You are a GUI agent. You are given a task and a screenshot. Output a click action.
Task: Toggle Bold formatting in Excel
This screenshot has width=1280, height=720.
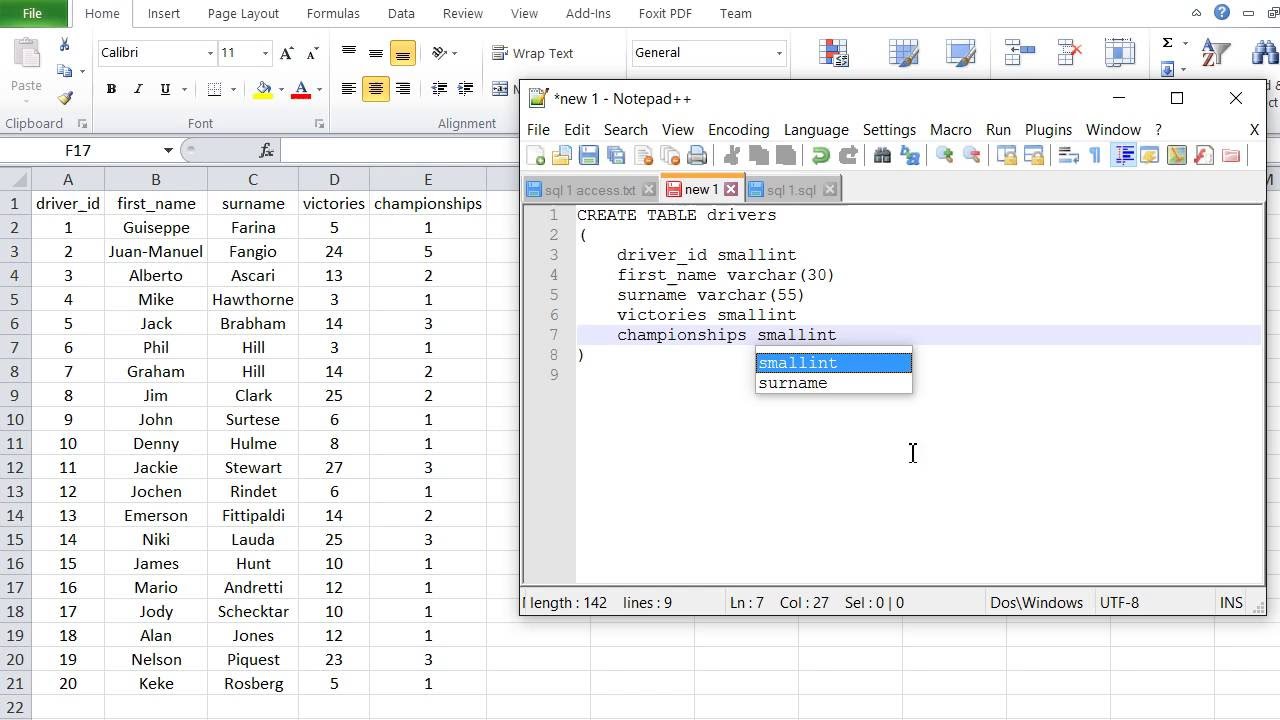point(111,89)
